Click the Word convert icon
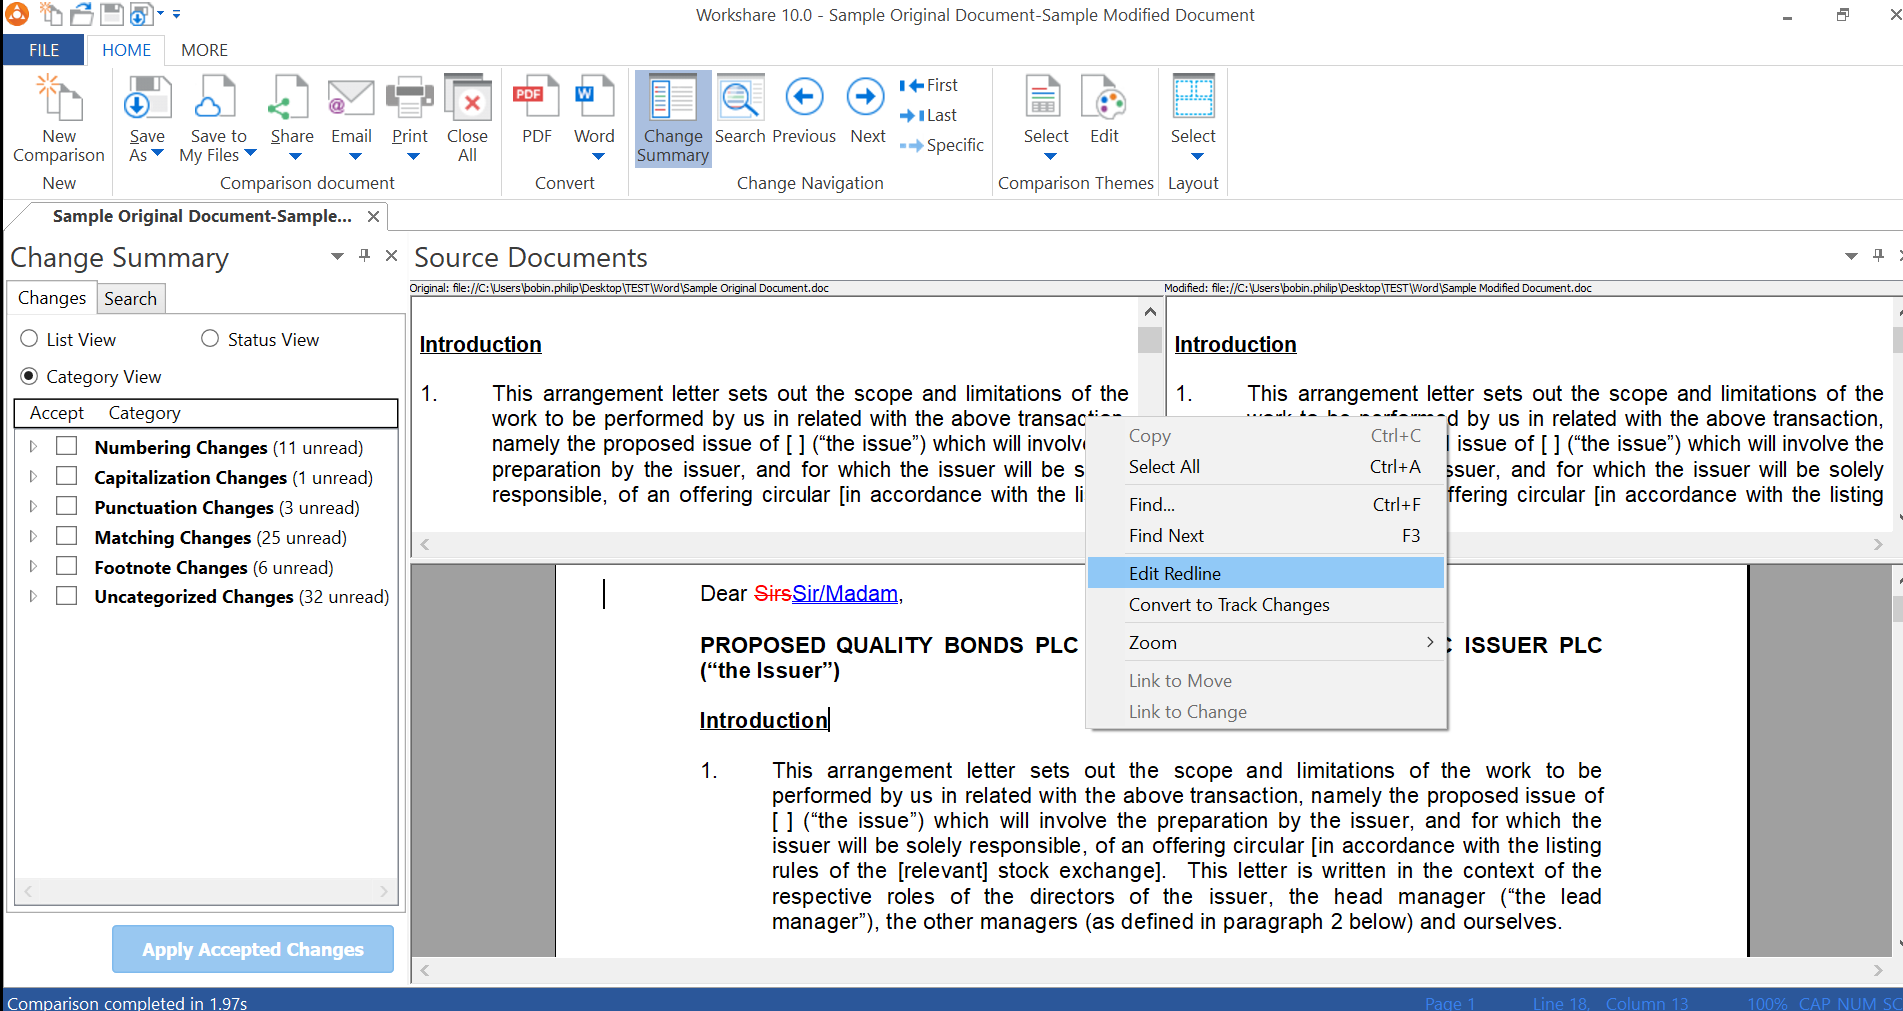The height and width of the screenshot is (1011, 1903). pyautogui.click(x=594, y=99)
